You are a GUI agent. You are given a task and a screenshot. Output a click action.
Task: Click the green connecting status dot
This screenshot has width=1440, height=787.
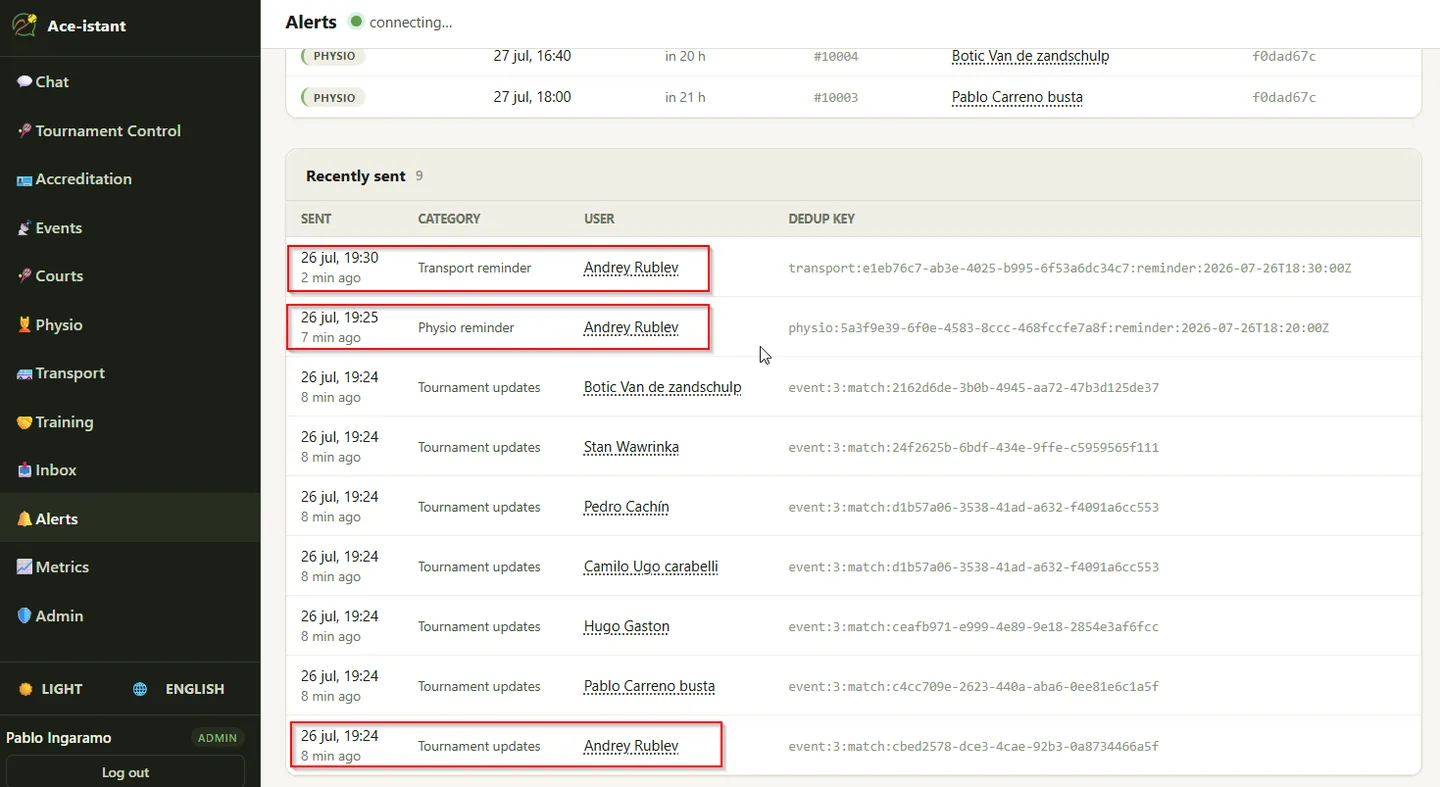(356, 21)
